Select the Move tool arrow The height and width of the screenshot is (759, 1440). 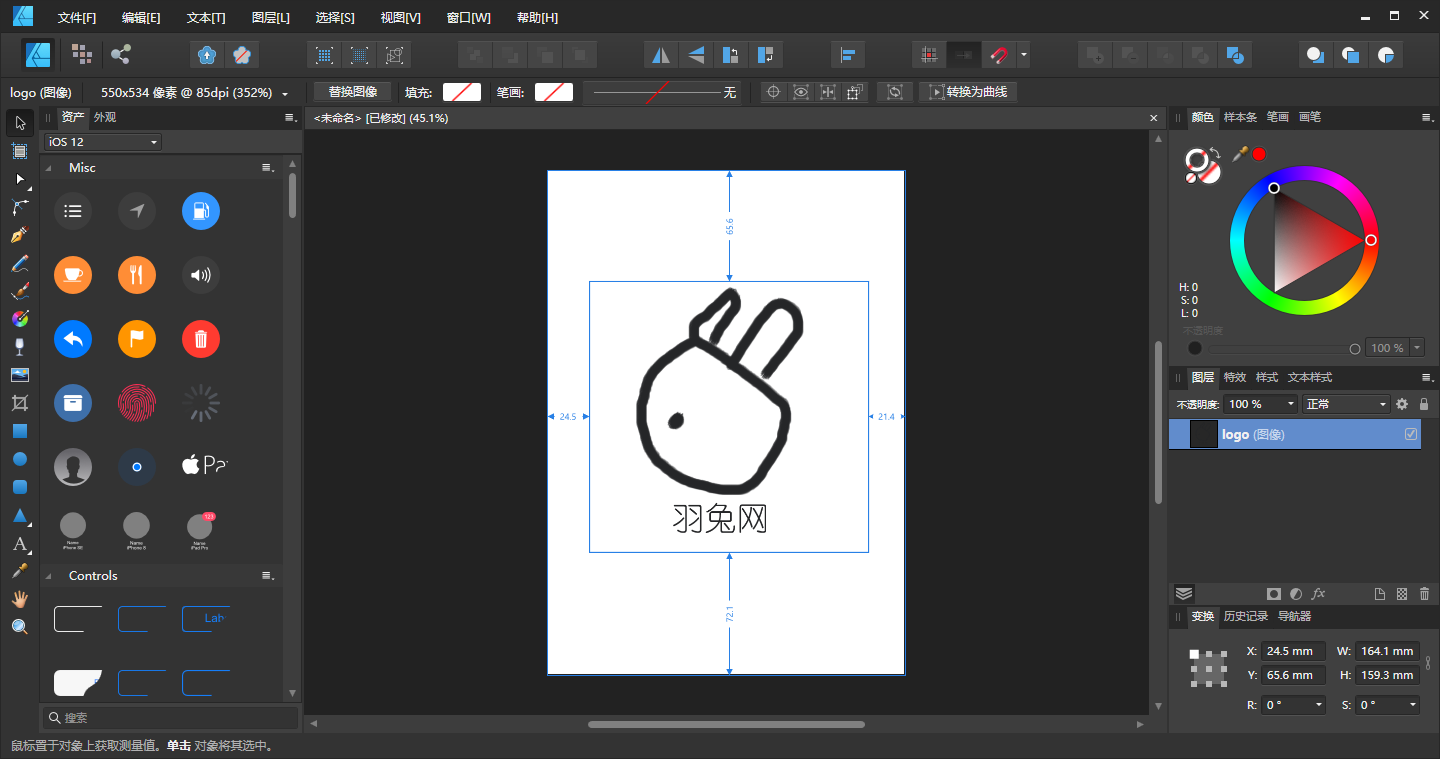20,123
